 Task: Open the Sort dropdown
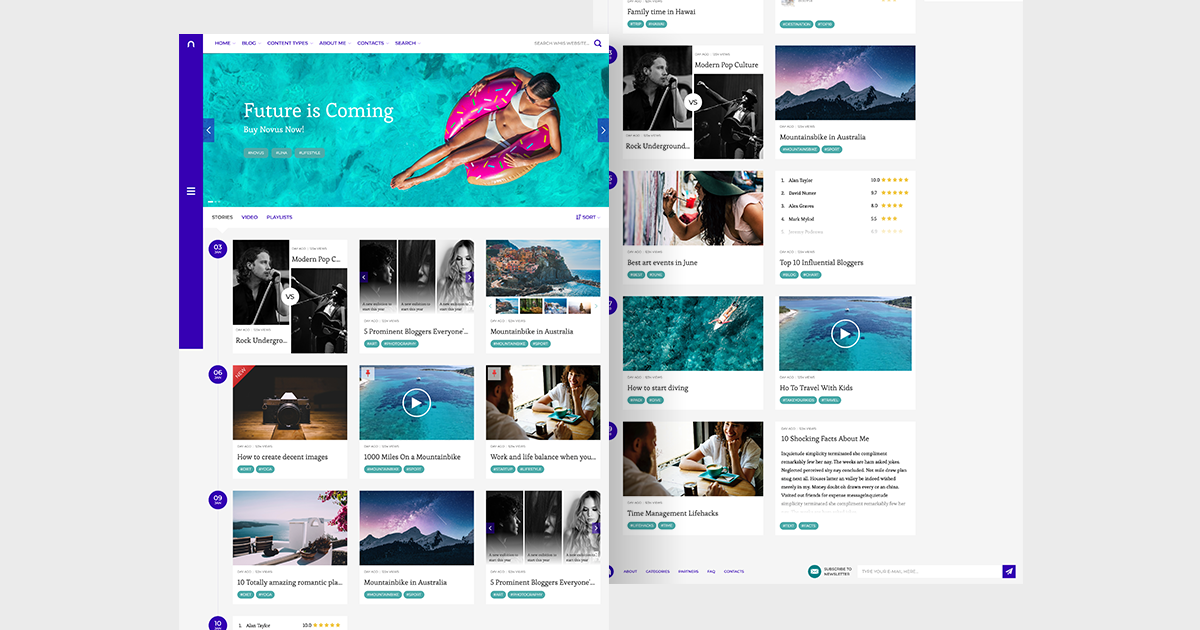pyautogui.click(x=588, y=217)
